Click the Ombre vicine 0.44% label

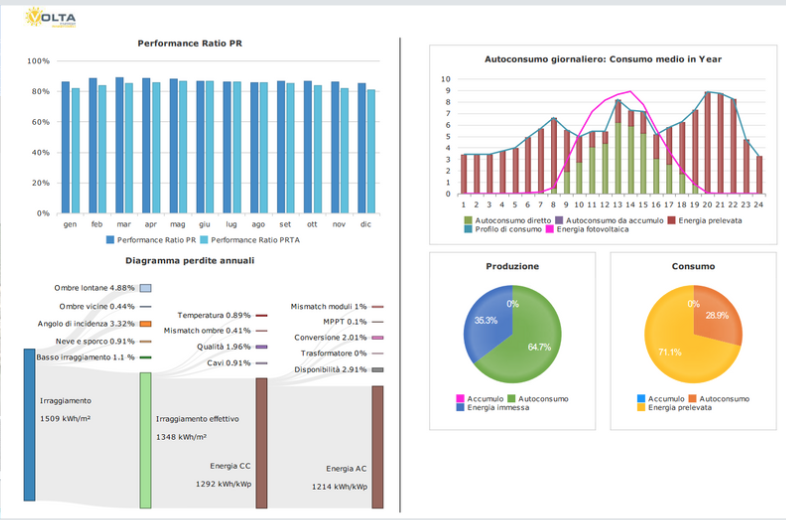(97, 306)
